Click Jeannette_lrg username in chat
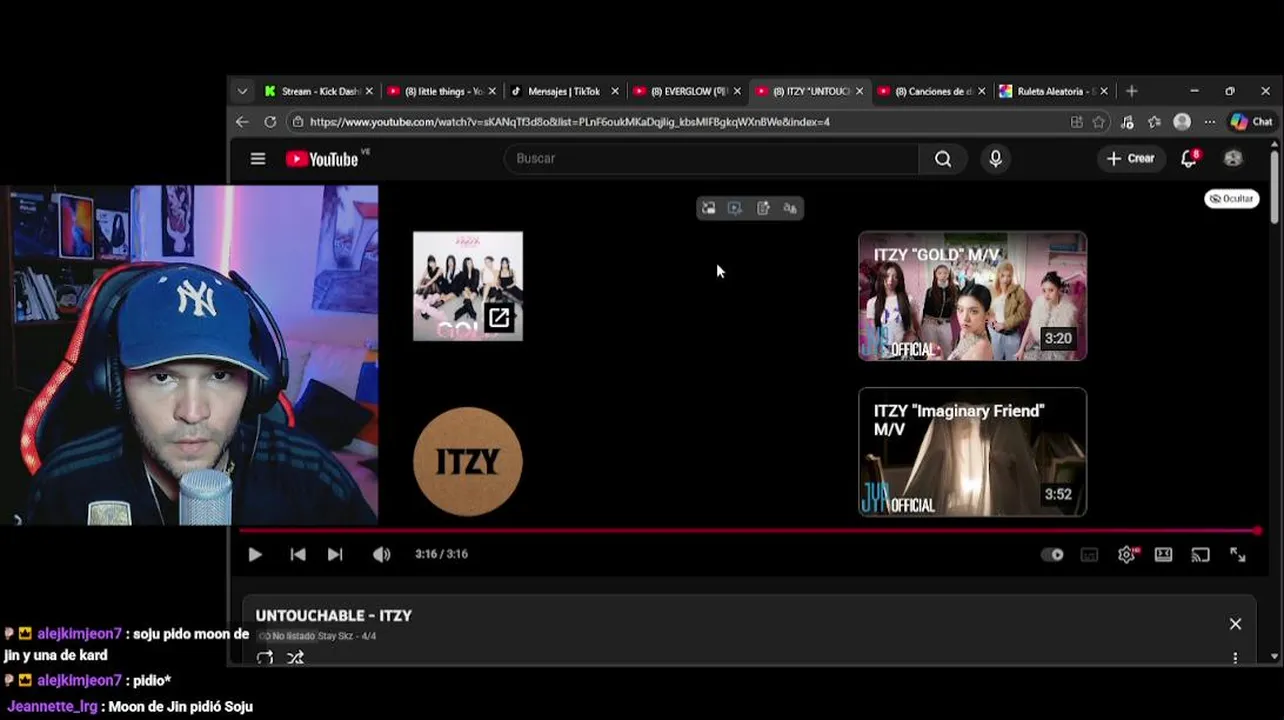 click(52, 706)
